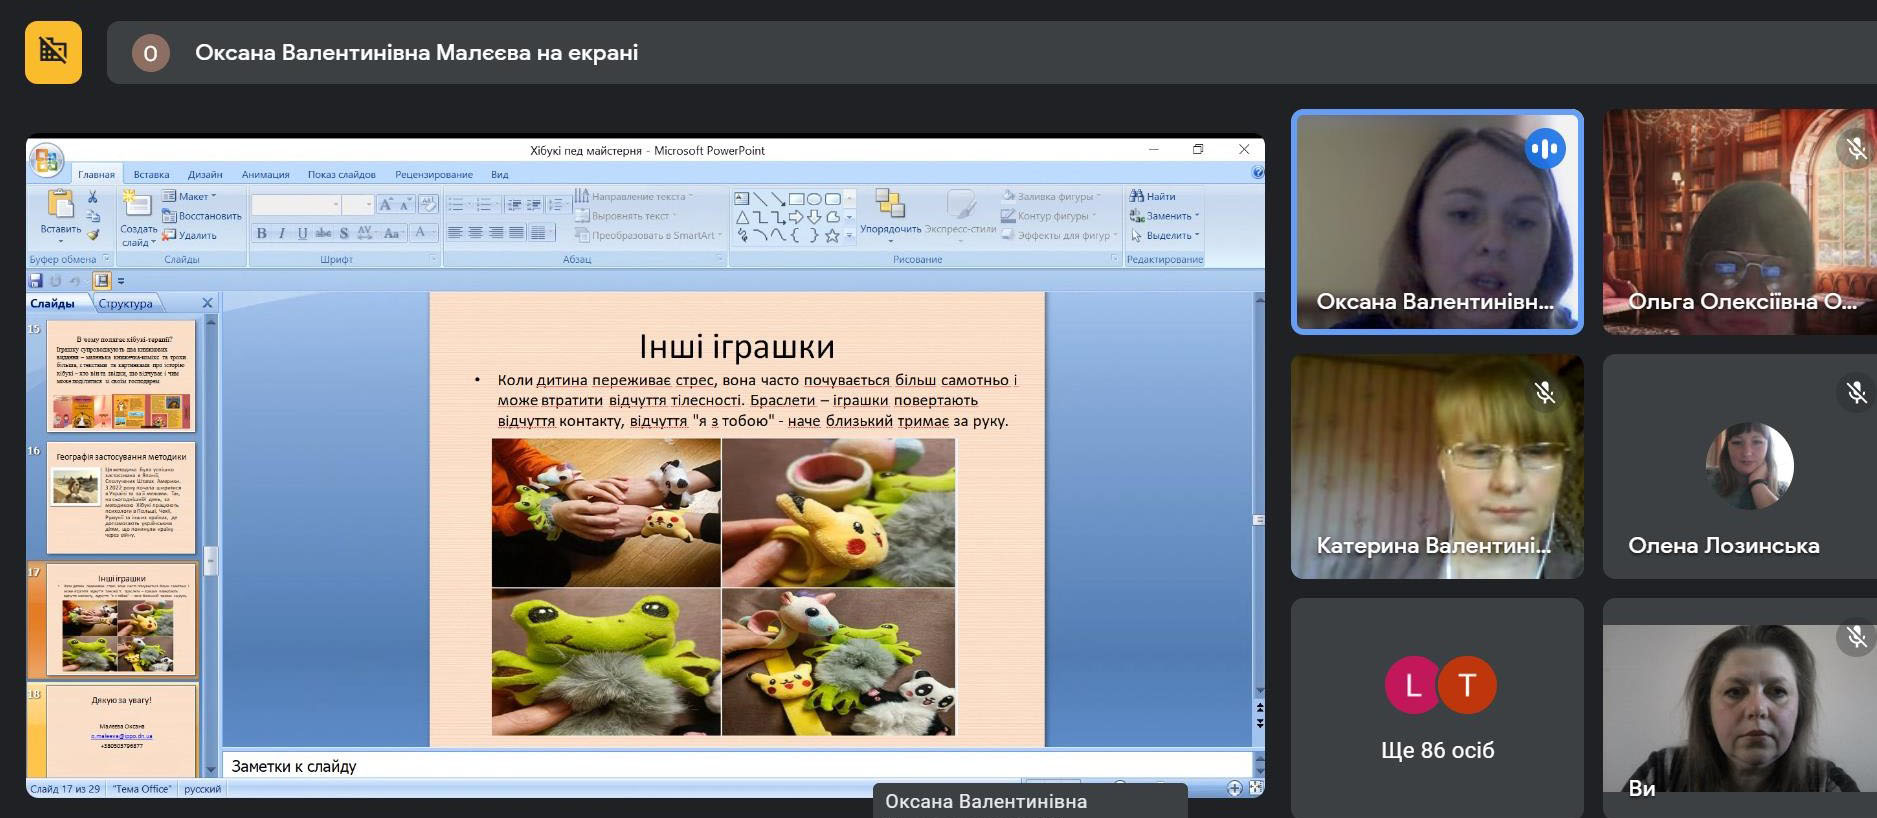Click the fit slide to window icon
1877x818 pixels.
pos(1256,788)
